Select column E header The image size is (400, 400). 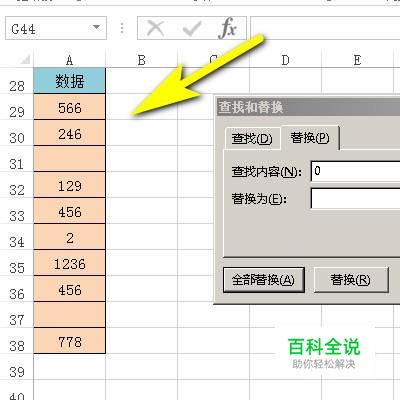click(x=357, y=60)
